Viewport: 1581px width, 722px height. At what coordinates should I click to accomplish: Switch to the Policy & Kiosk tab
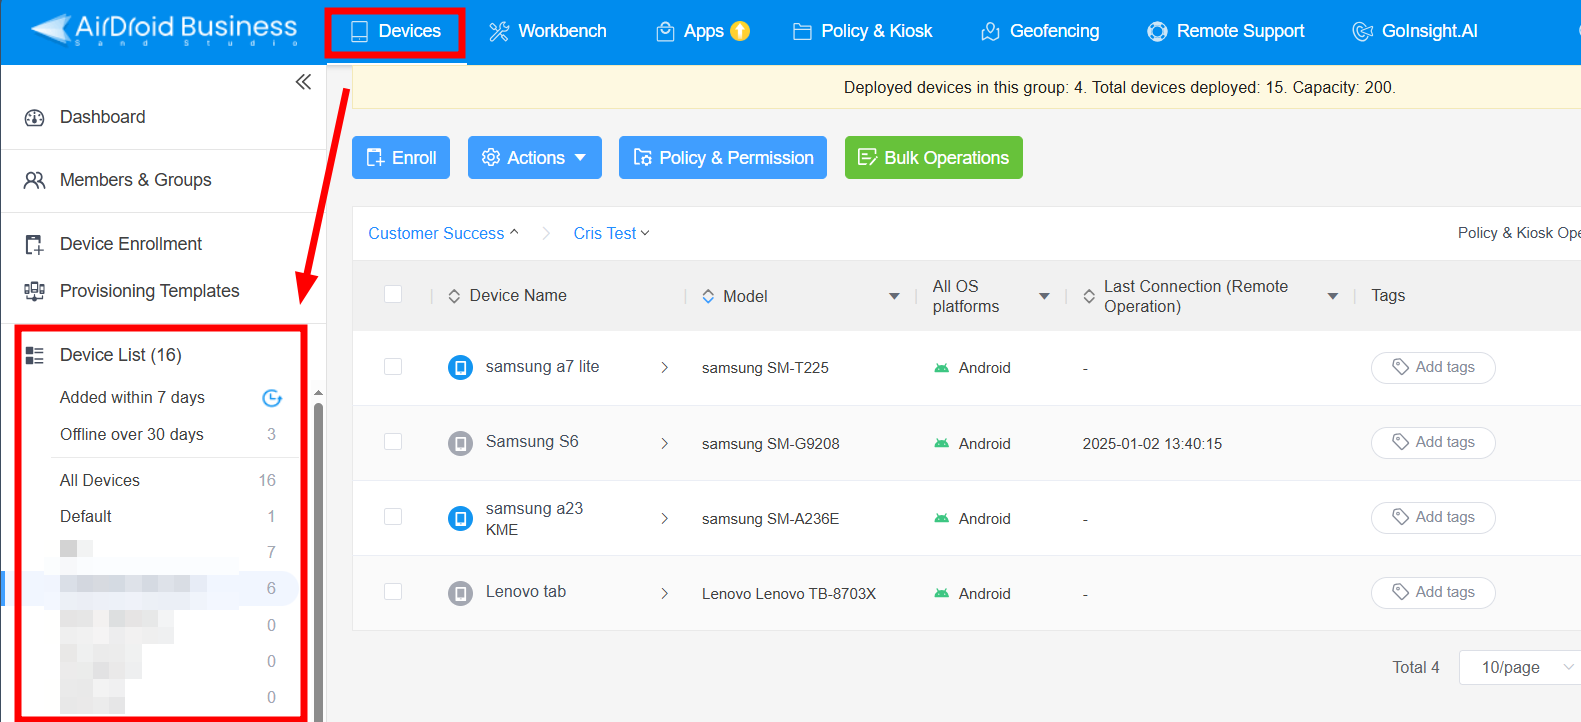coord(862,32)
